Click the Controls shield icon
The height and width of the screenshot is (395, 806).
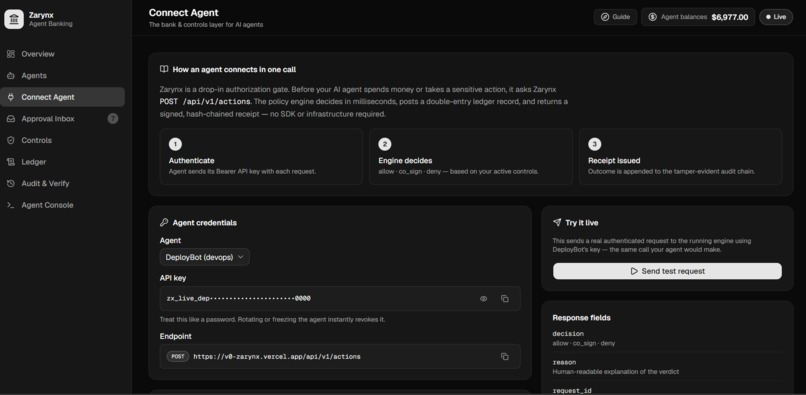[11, 140]
